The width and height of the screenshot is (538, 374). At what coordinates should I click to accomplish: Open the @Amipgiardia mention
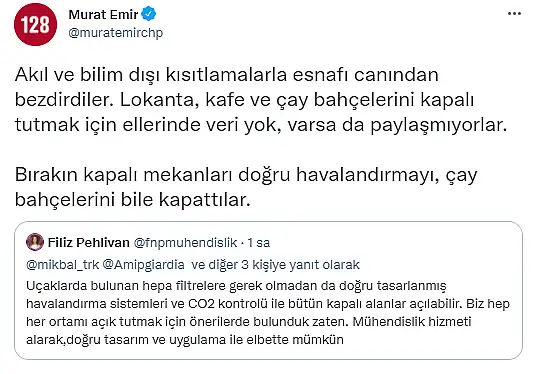click(x=143, y=265)
